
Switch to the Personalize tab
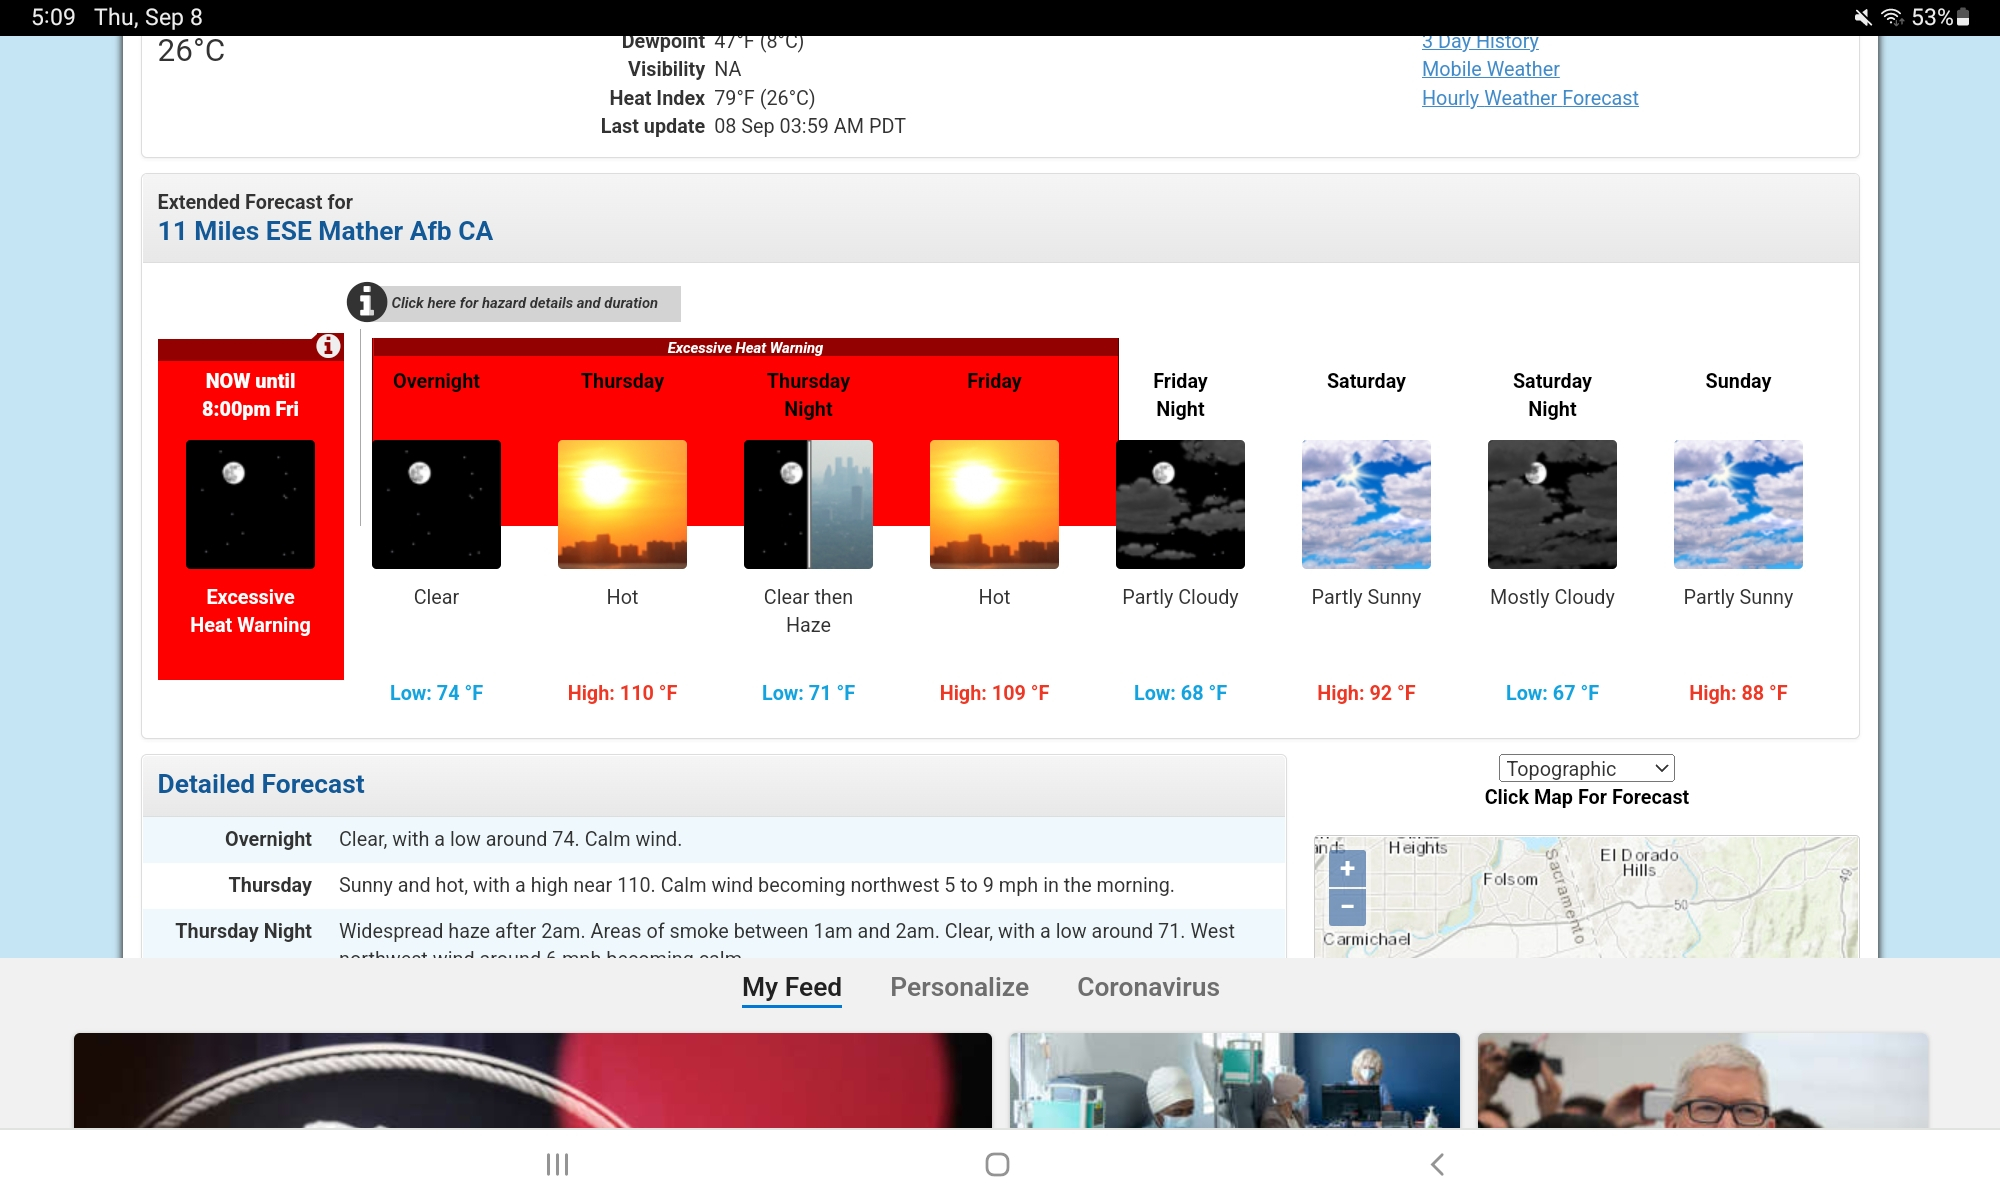959,987
